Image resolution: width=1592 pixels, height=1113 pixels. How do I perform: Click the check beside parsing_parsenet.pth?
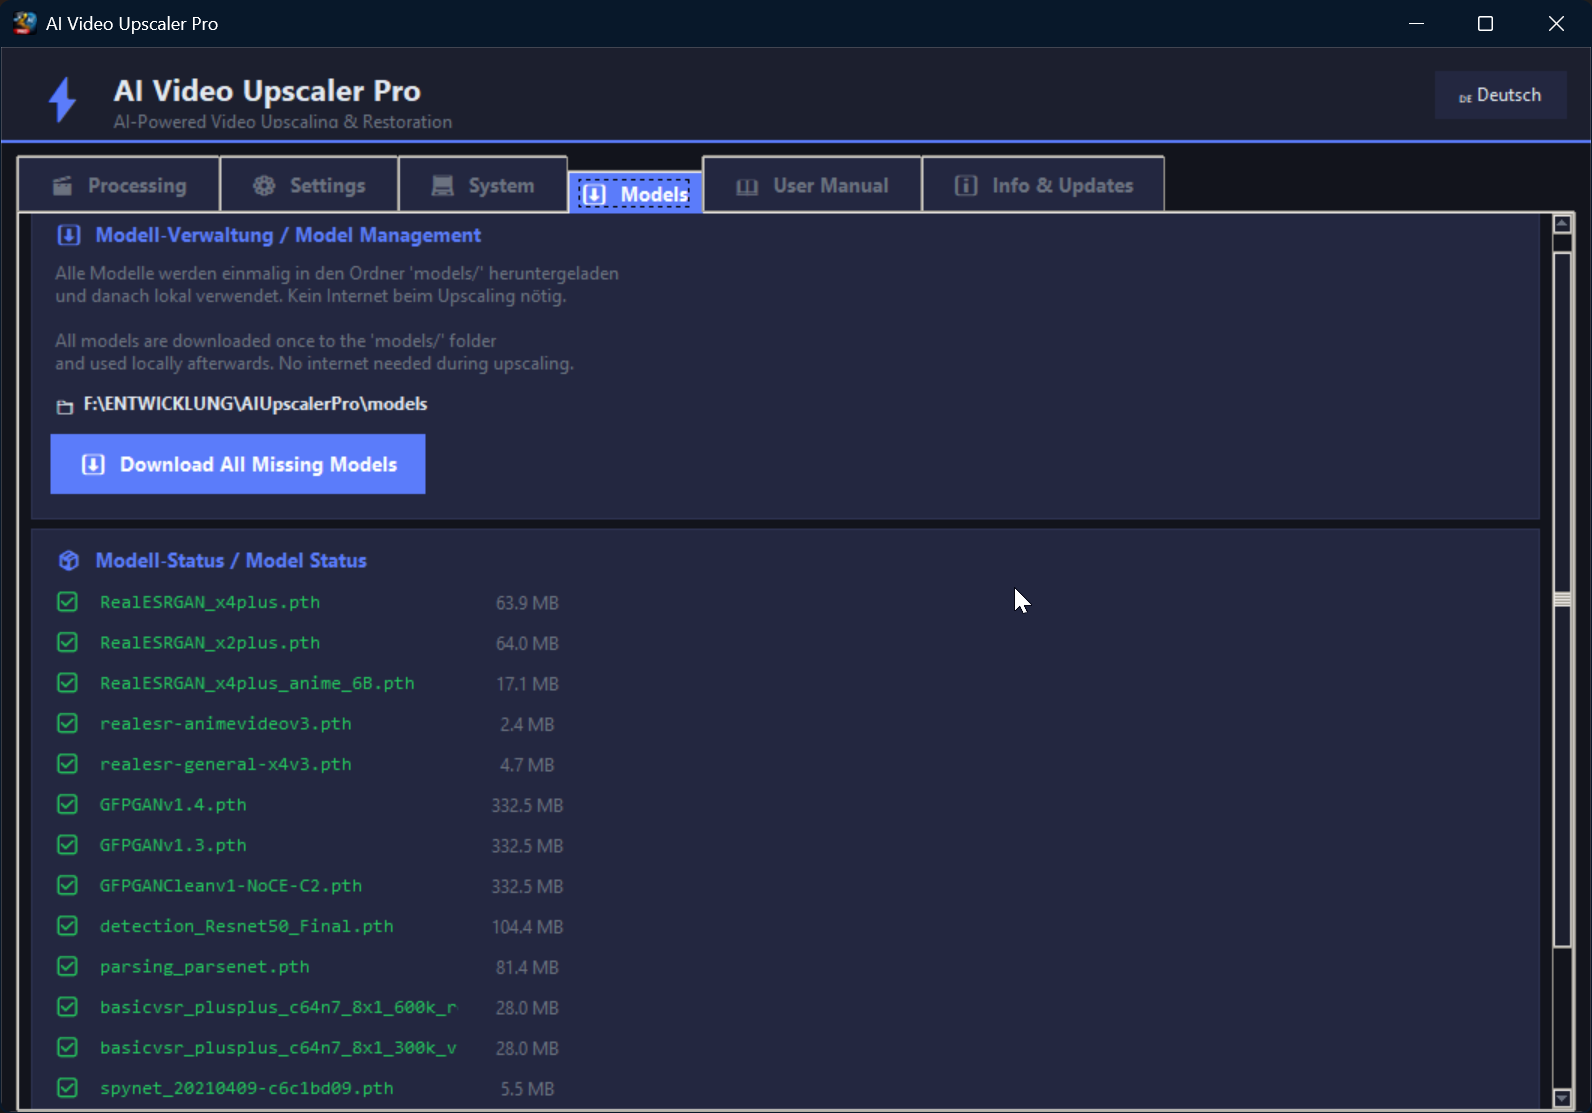pyautogui.click(x=67, y=966)
